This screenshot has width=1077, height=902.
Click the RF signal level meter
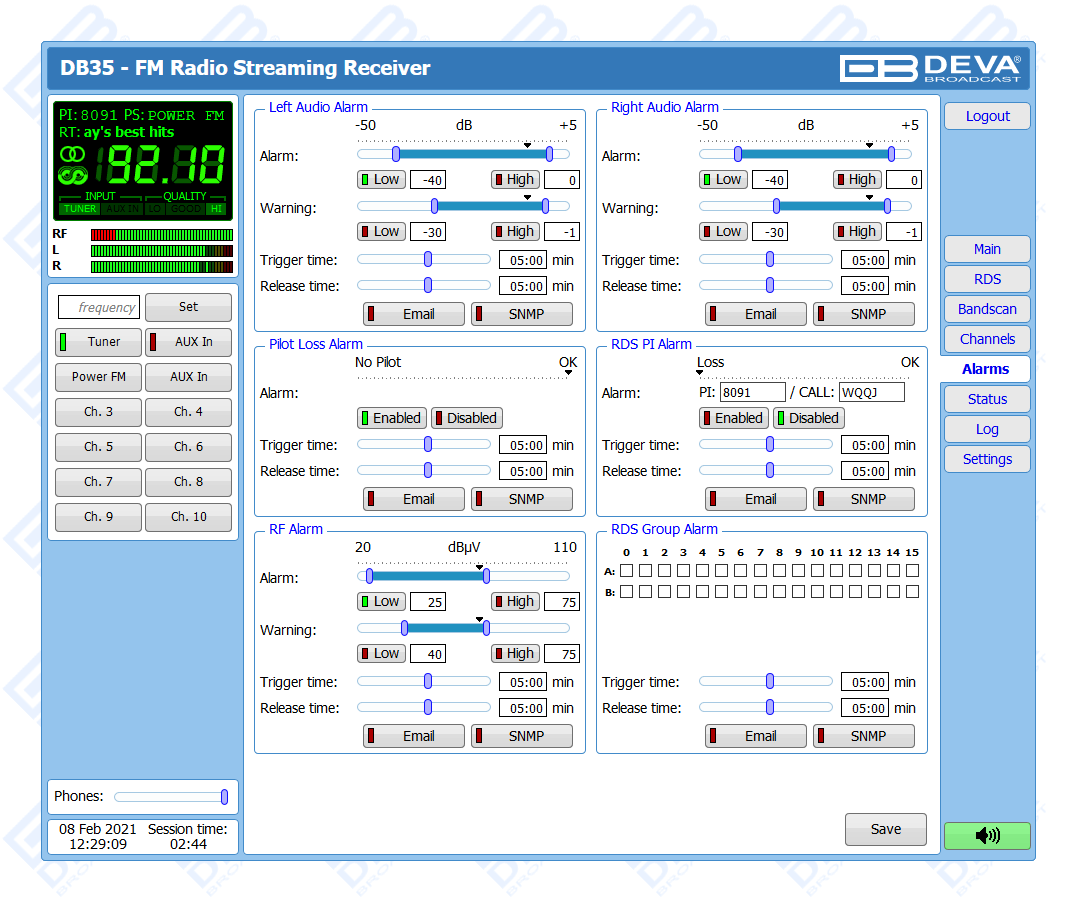click(x=161, y=234)
